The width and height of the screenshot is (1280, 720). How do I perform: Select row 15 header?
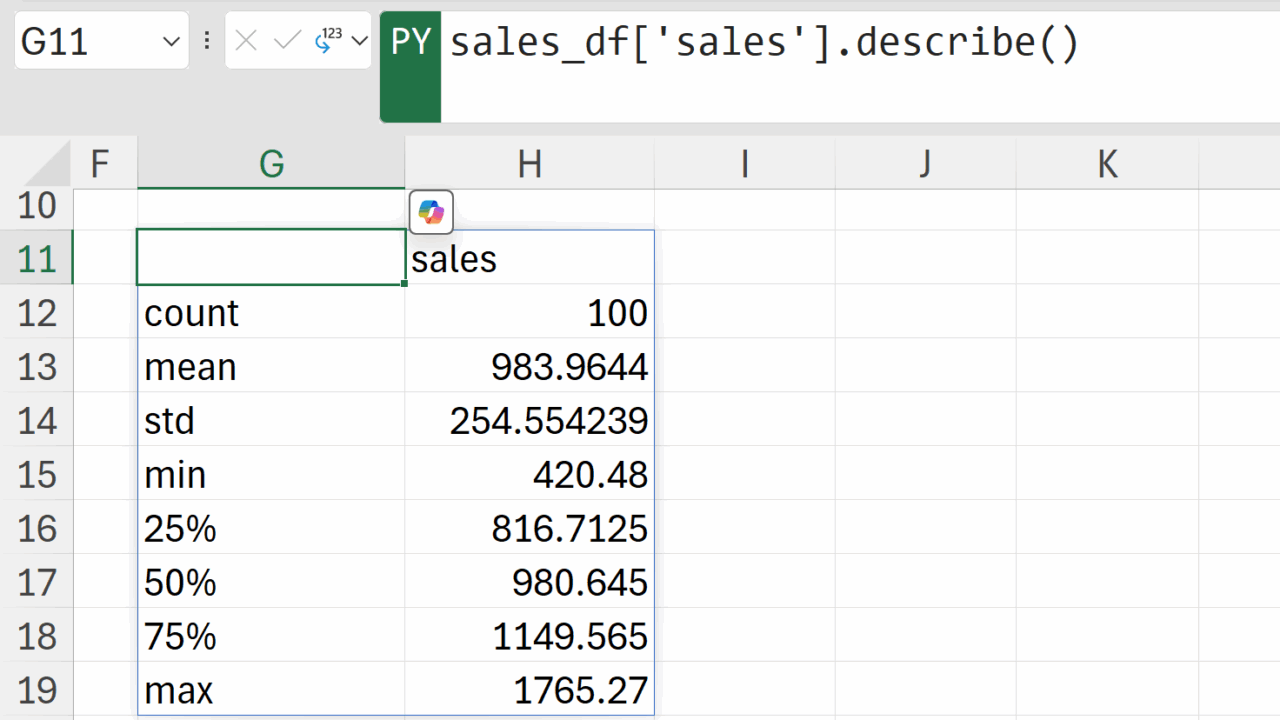(x=37, y=474)
